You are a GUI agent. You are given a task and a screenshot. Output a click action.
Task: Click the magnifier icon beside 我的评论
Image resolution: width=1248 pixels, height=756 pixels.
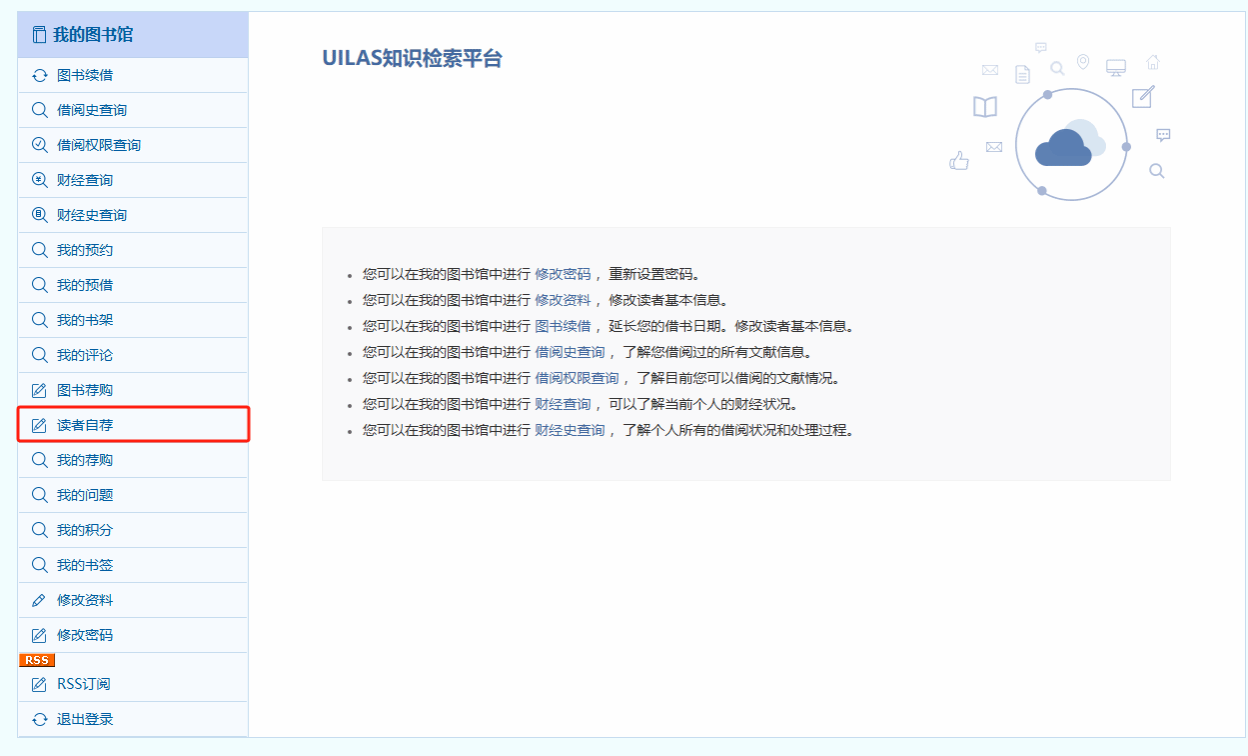40,355
